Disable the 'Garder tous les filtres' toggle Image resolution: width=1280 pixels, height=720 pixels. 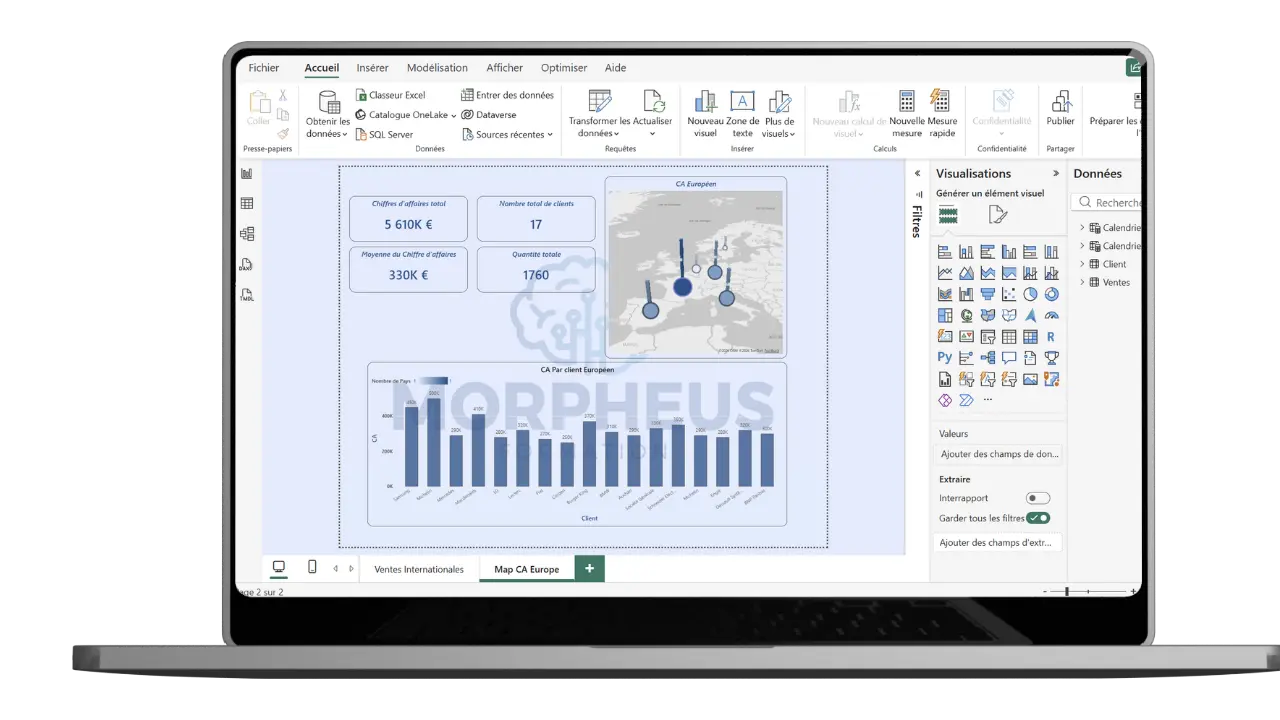click(x=1038, y=518)
